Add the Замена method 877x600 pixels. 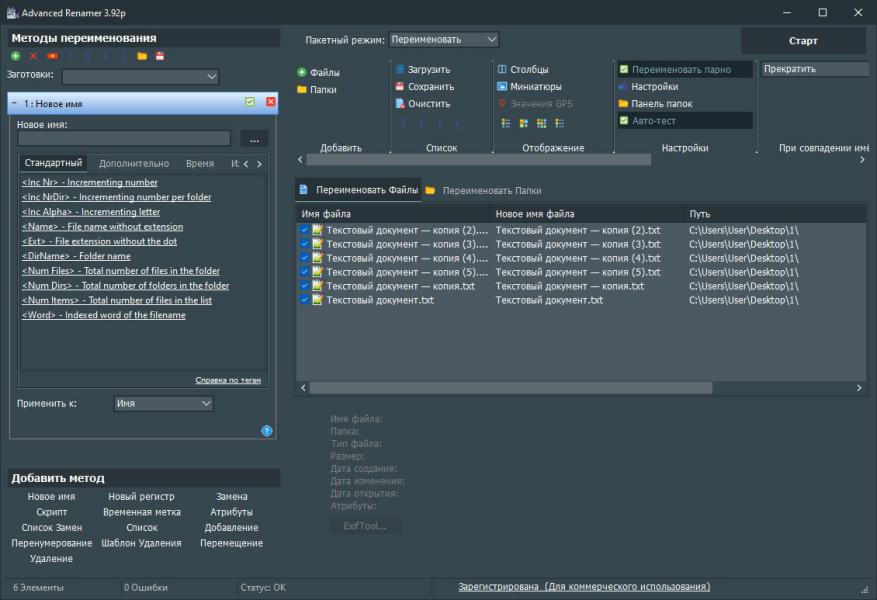pos(232,497)
